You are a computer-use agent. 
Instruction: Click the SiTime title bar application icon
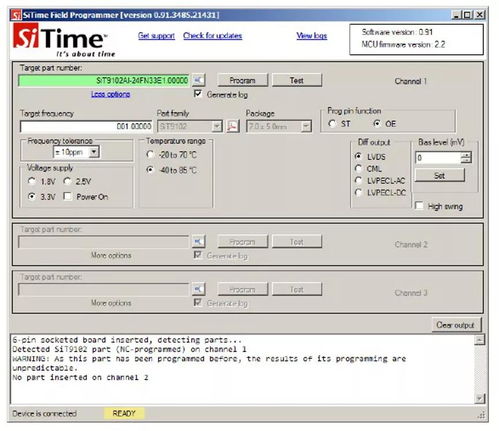coord(16,15)
